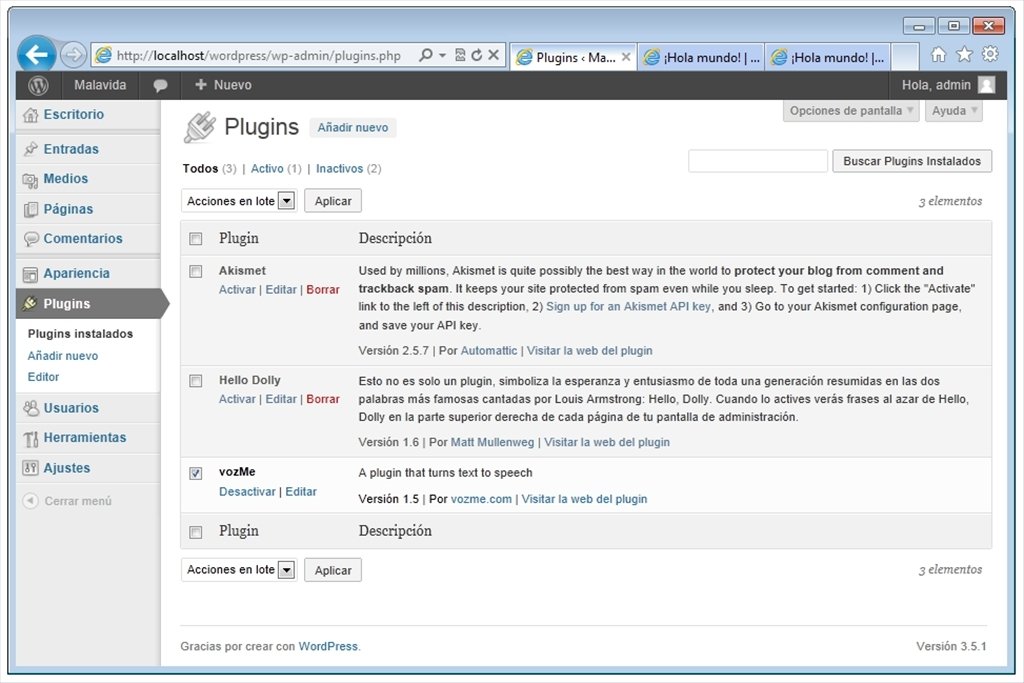Open a new blank browser tab
This screenshot has width=1024, height=683.
click(x=905, y=57)
